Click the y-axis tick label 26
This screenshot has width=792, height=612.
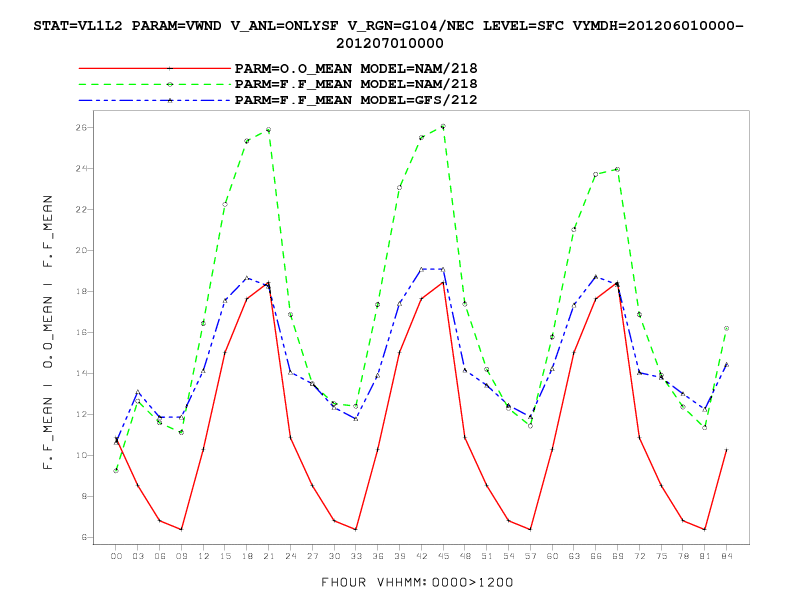click(x=81, y=127)
